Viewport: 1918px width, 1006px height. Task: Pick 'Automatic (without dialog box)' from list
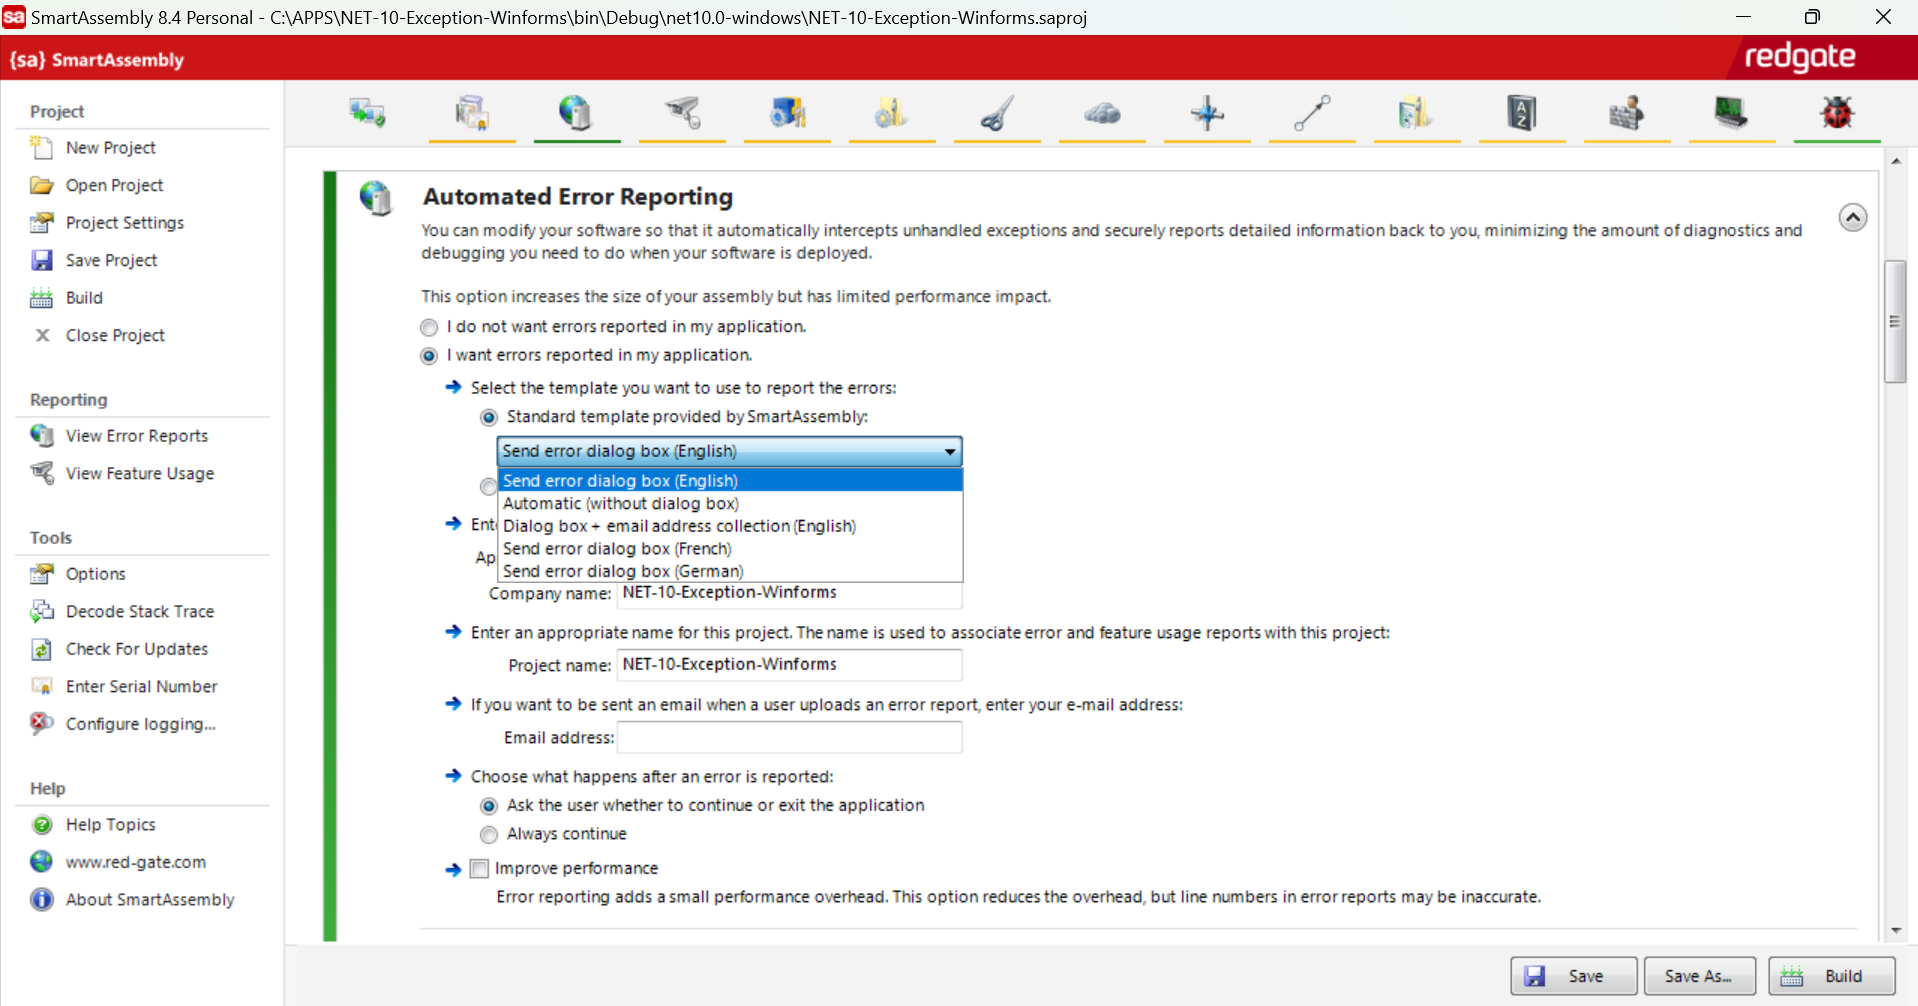(730, 504)
